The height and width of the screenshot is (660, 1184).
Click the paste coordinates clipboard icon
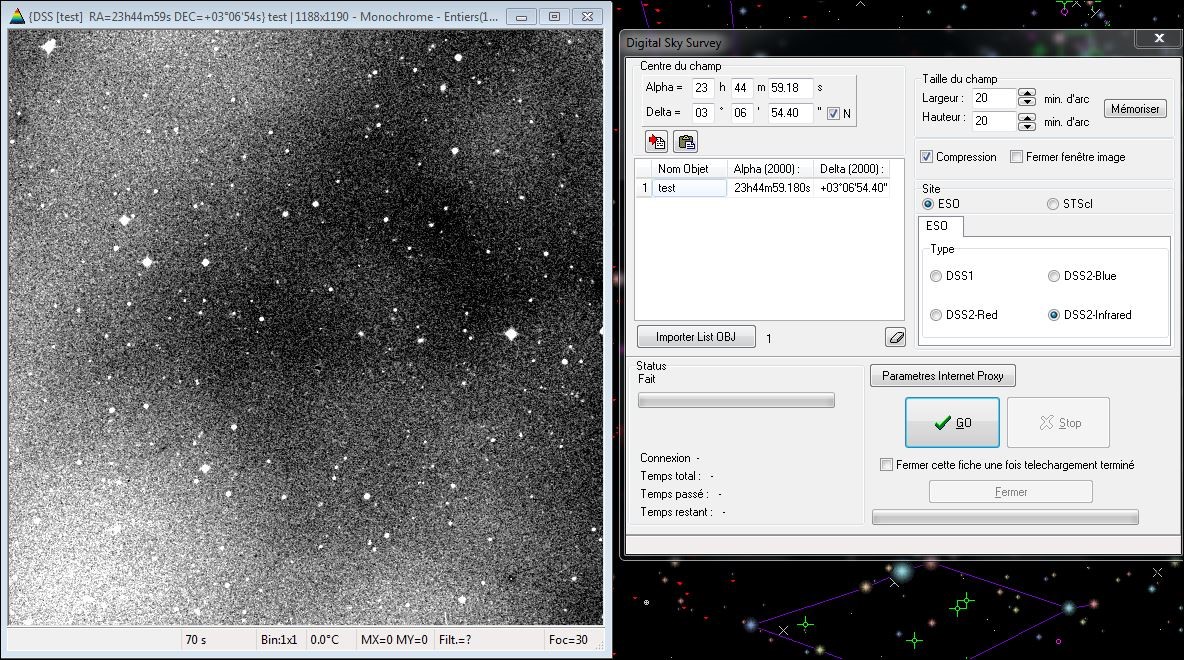click(x=686, y=141)
